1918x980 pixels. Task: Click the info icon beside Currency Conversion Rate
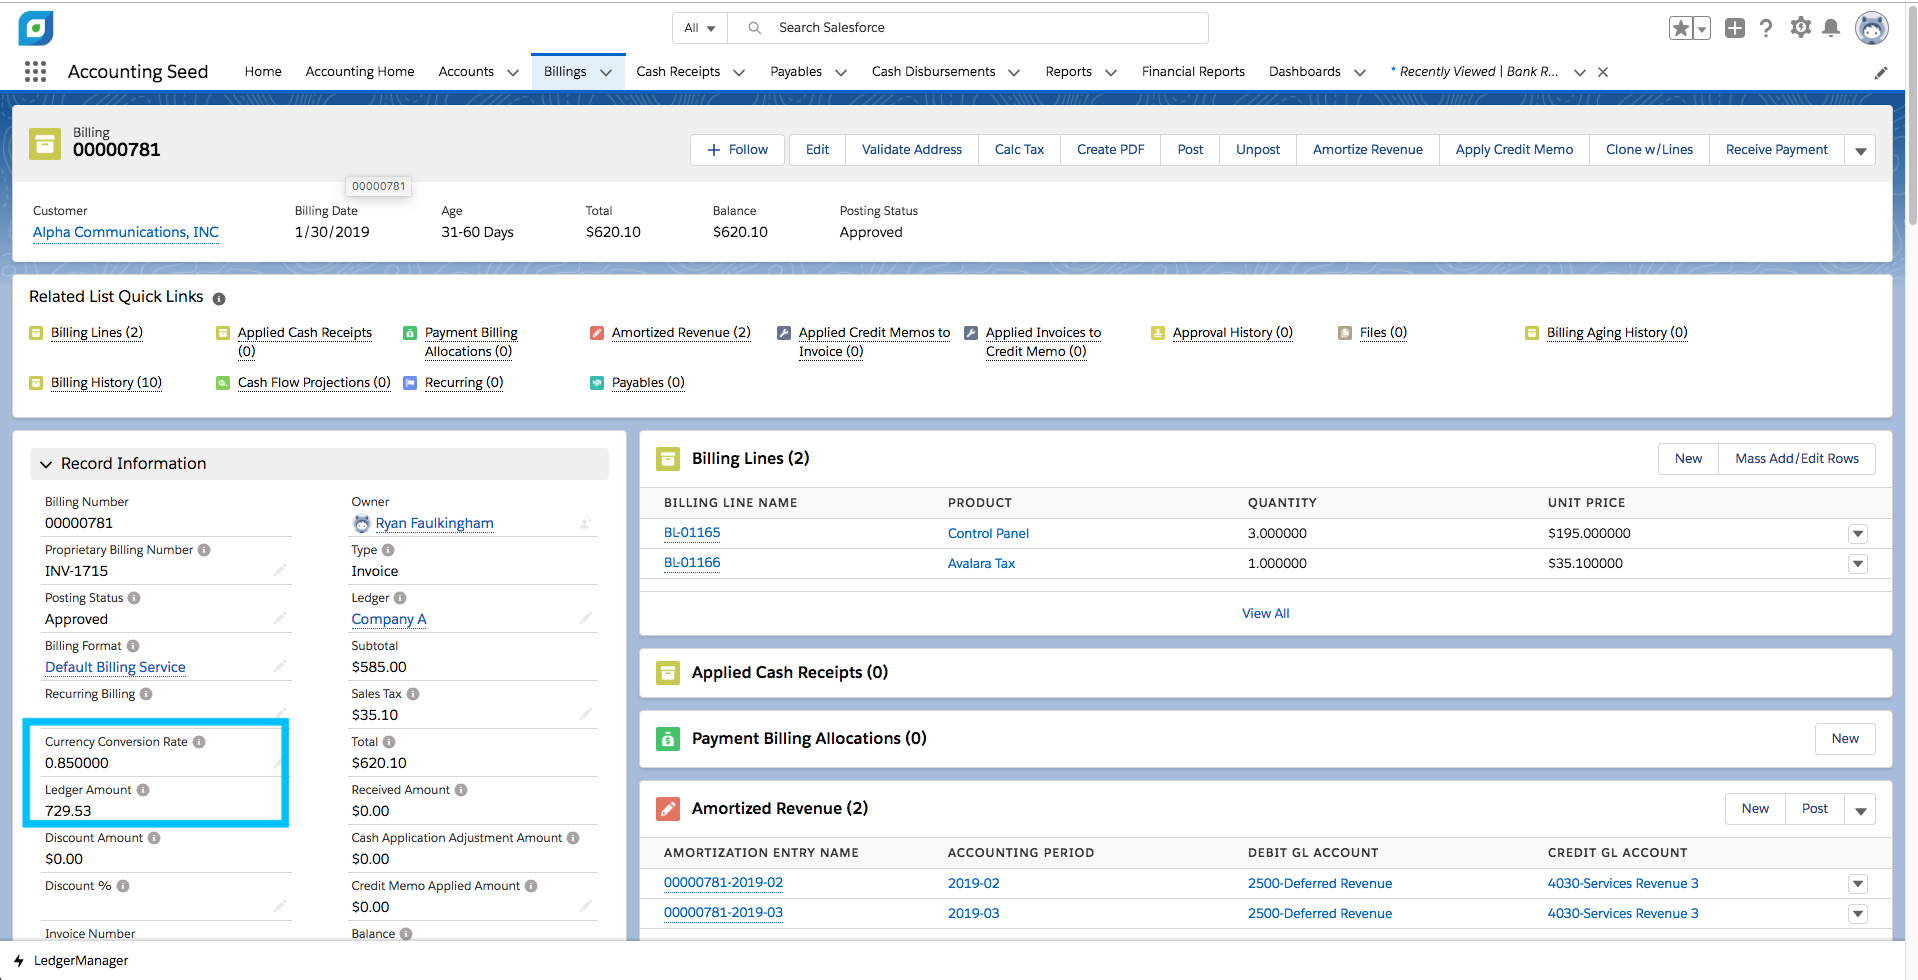[x=199, y=742]
